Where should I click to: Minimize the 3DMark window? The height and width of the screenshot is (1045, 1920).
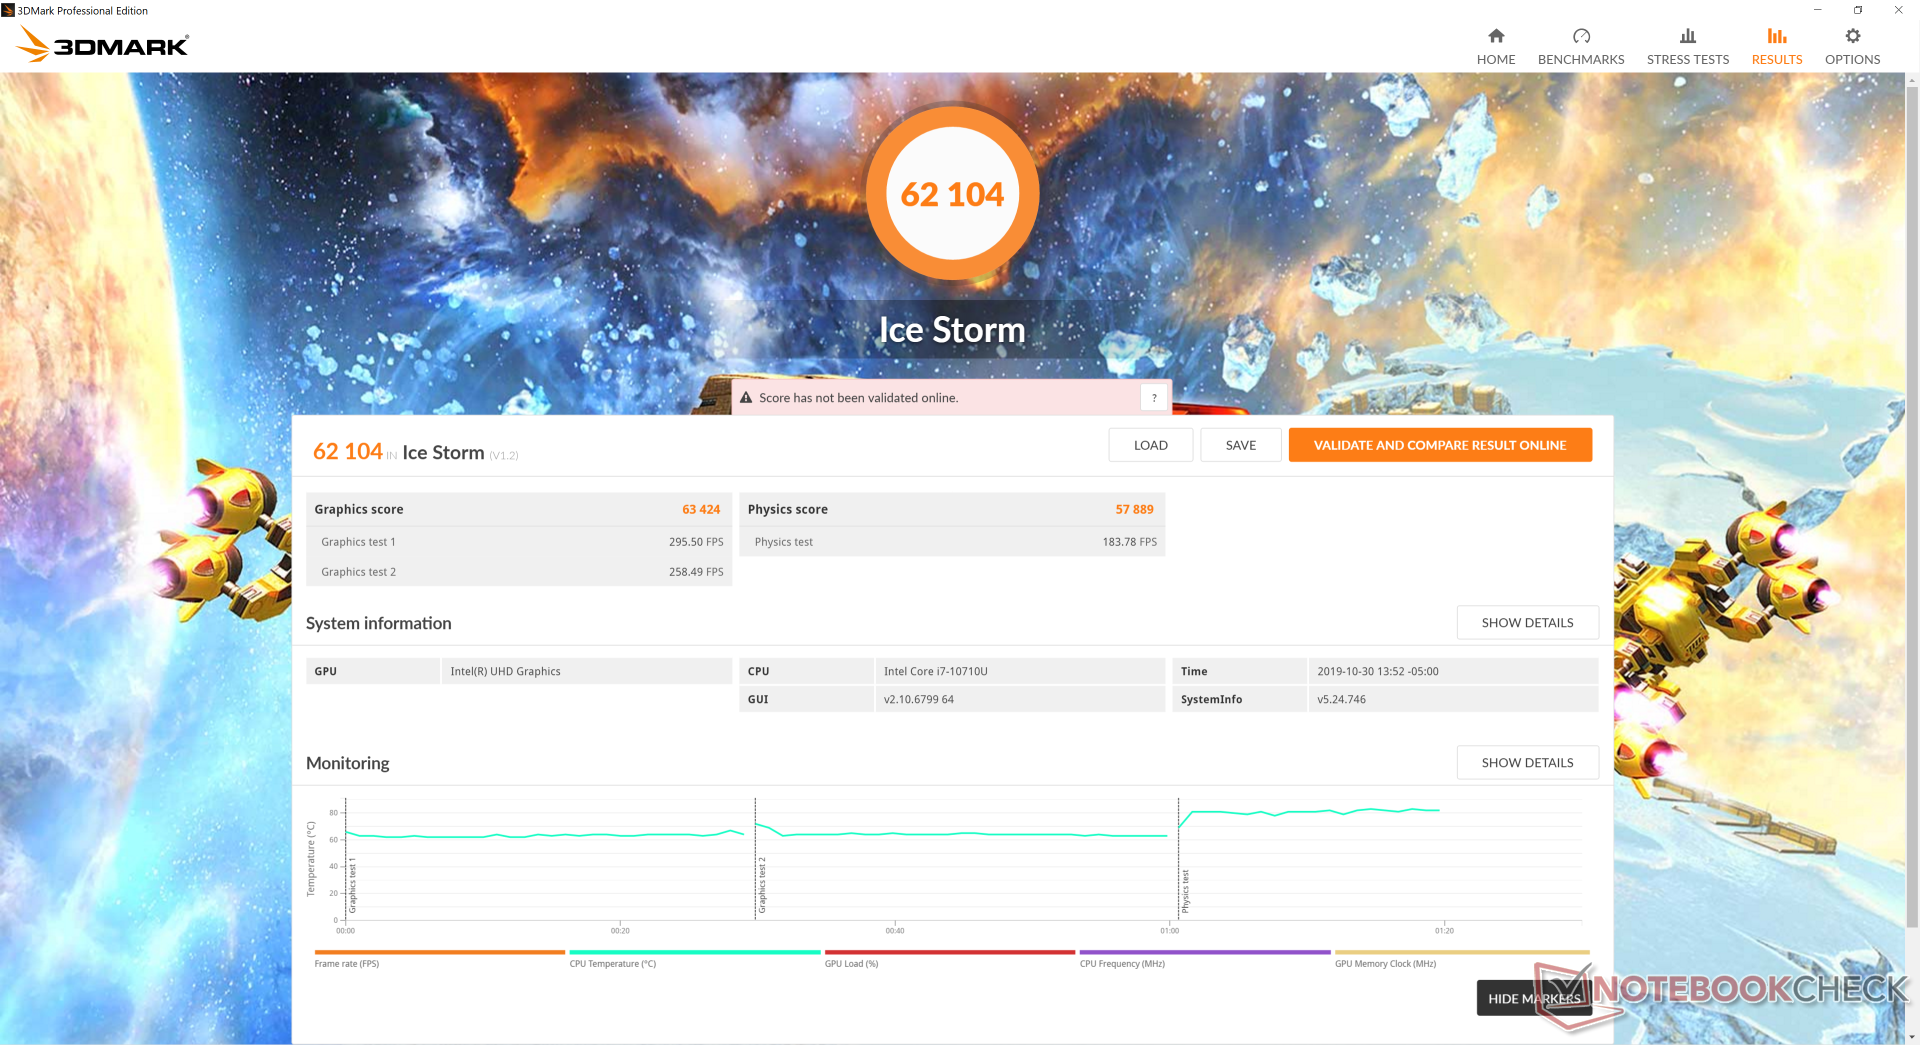click(1818, 10)
